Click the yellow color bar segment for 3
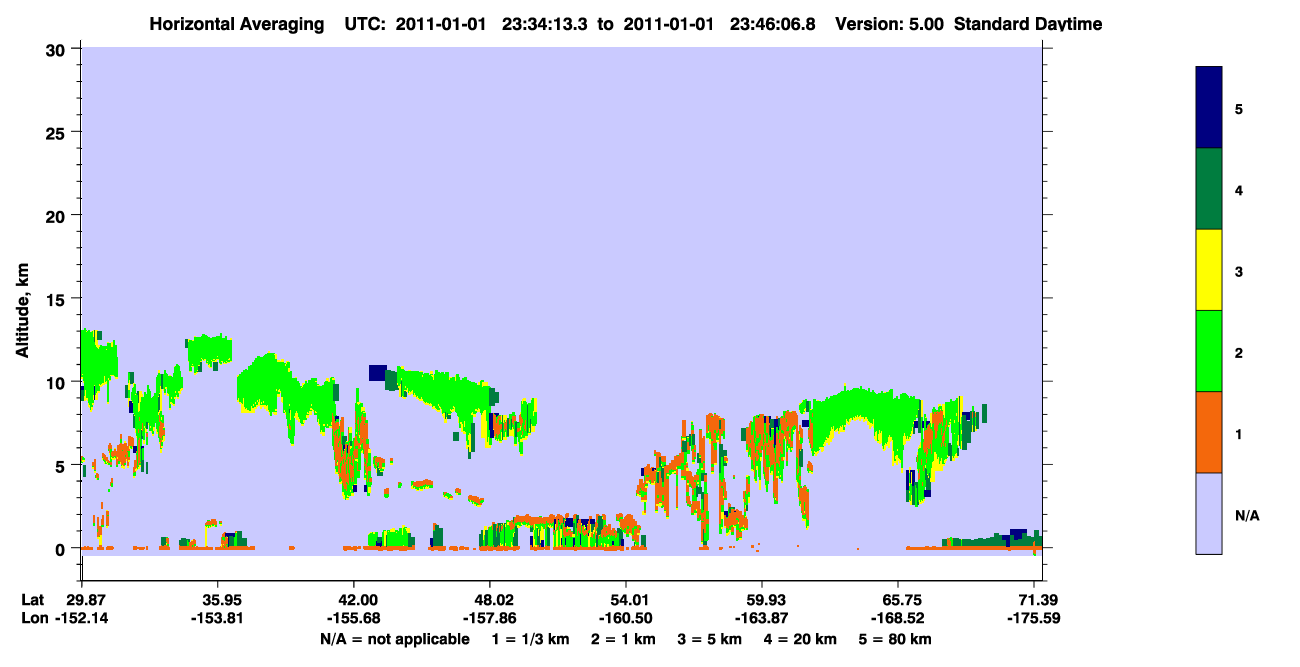This screenshot has height=667, width=1300. click(1209, 270)
